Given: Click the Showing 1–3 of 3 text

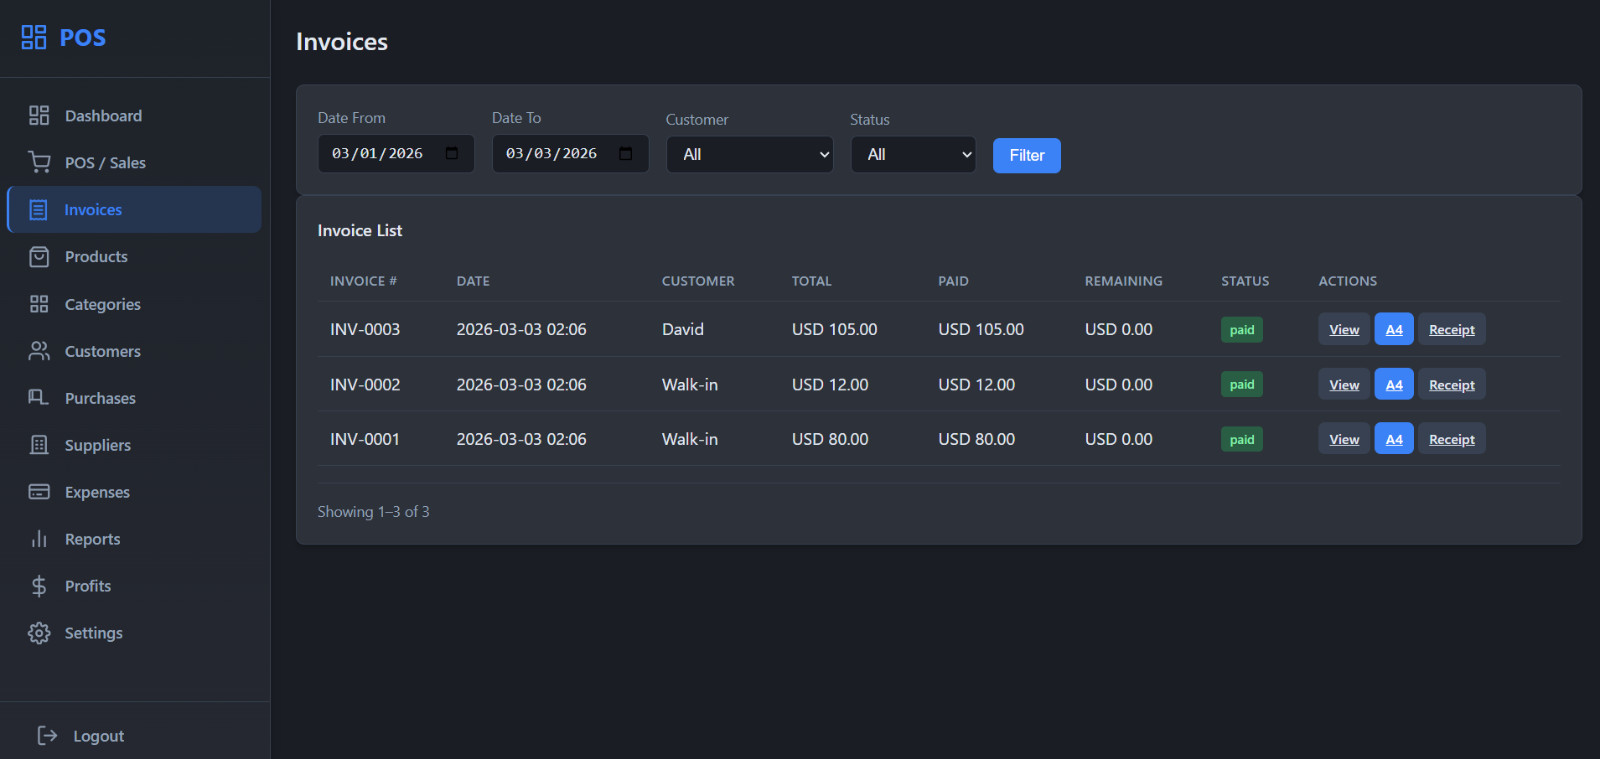Looking at the screenshot, I should tap(373, 511).
